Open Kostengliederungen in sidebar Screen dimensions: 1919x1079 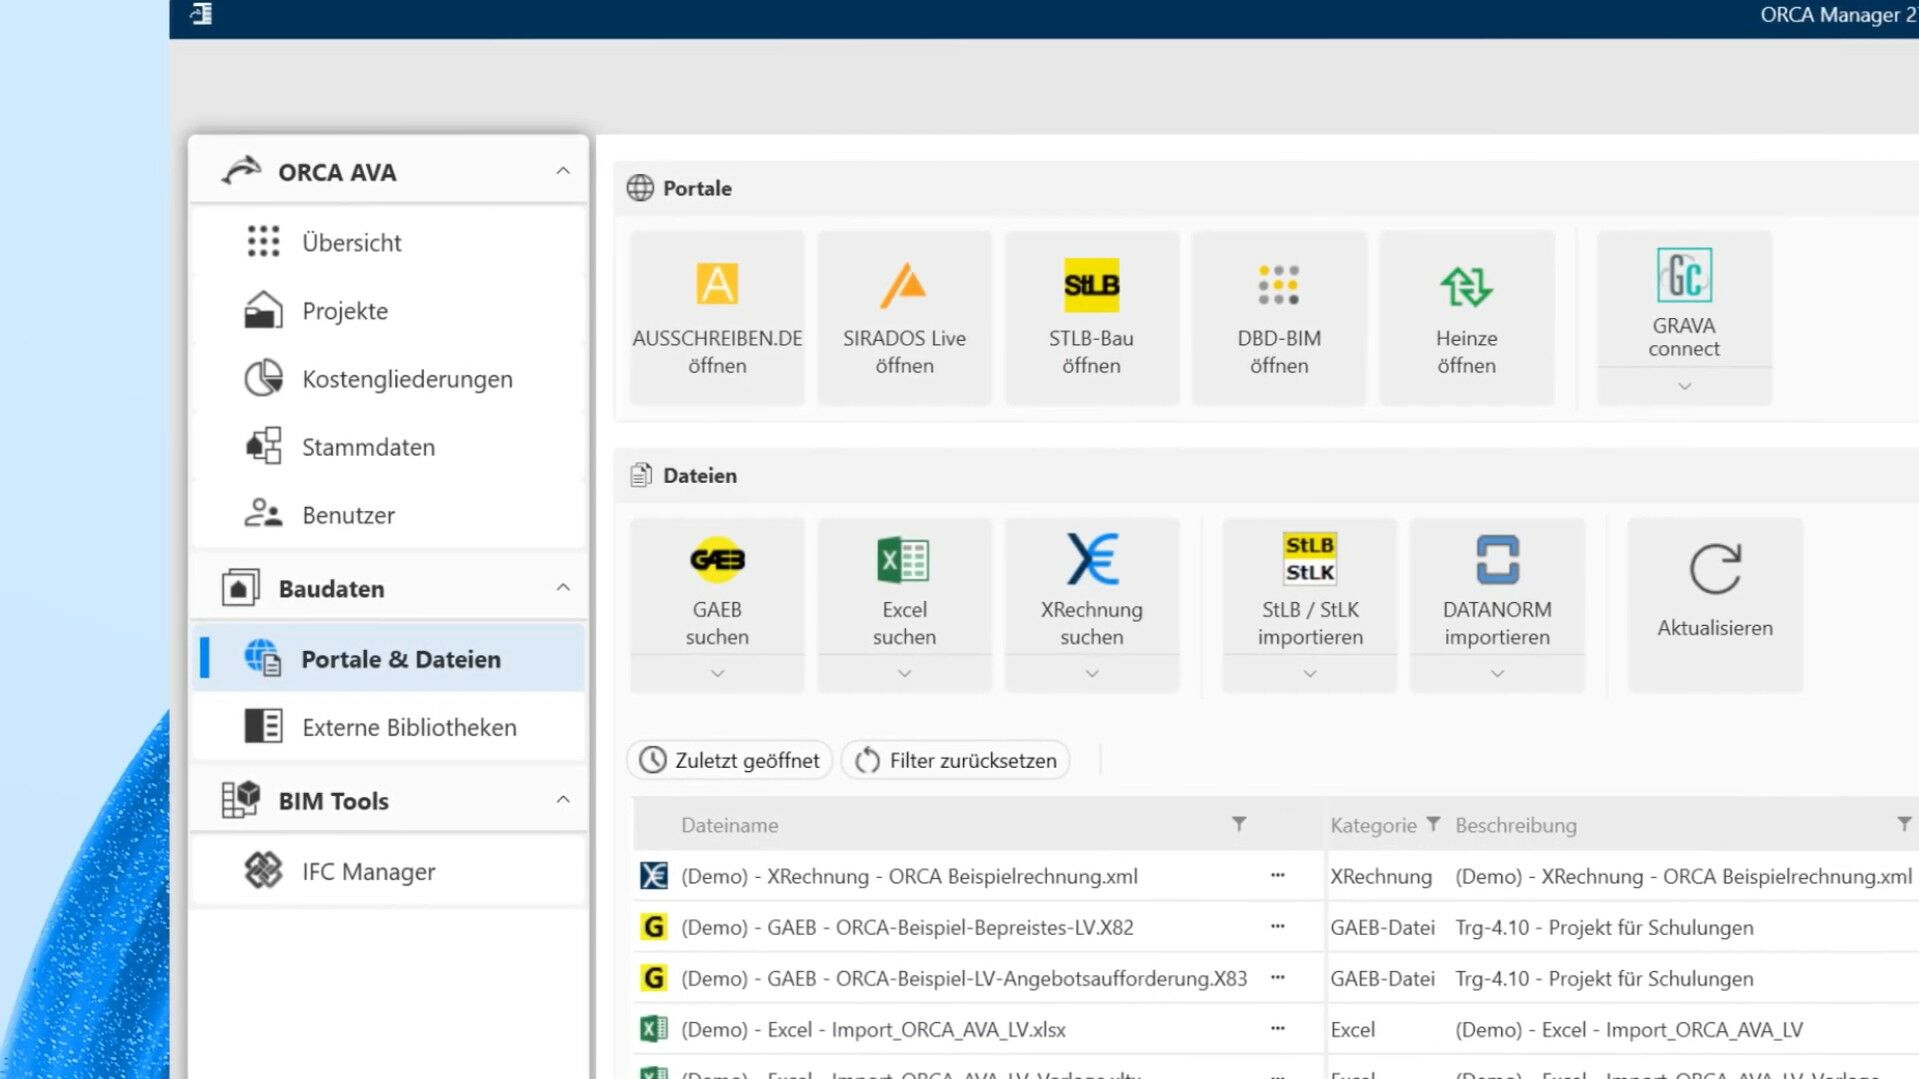[x=388, y=379]
